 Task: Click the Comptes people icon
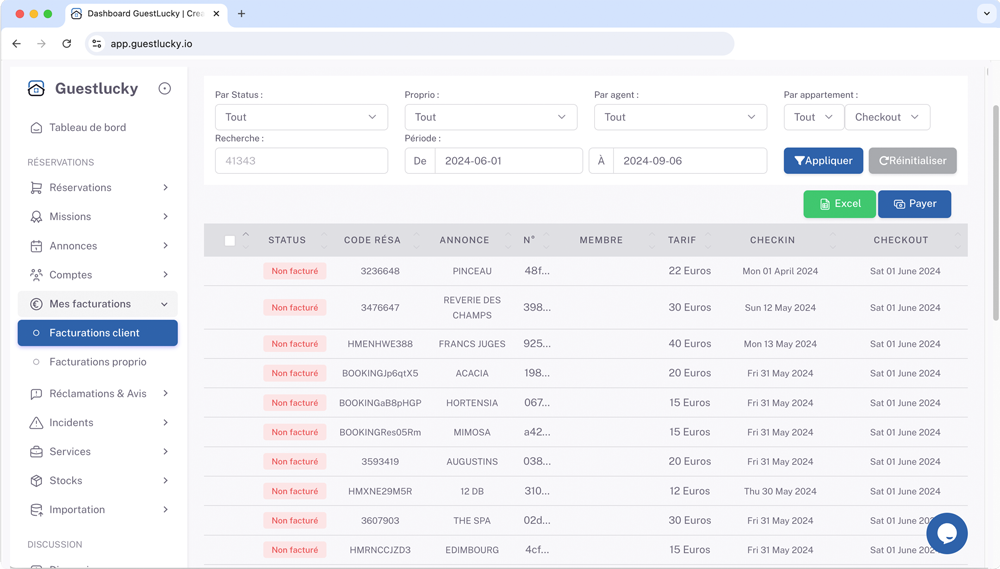coord(36,275)
